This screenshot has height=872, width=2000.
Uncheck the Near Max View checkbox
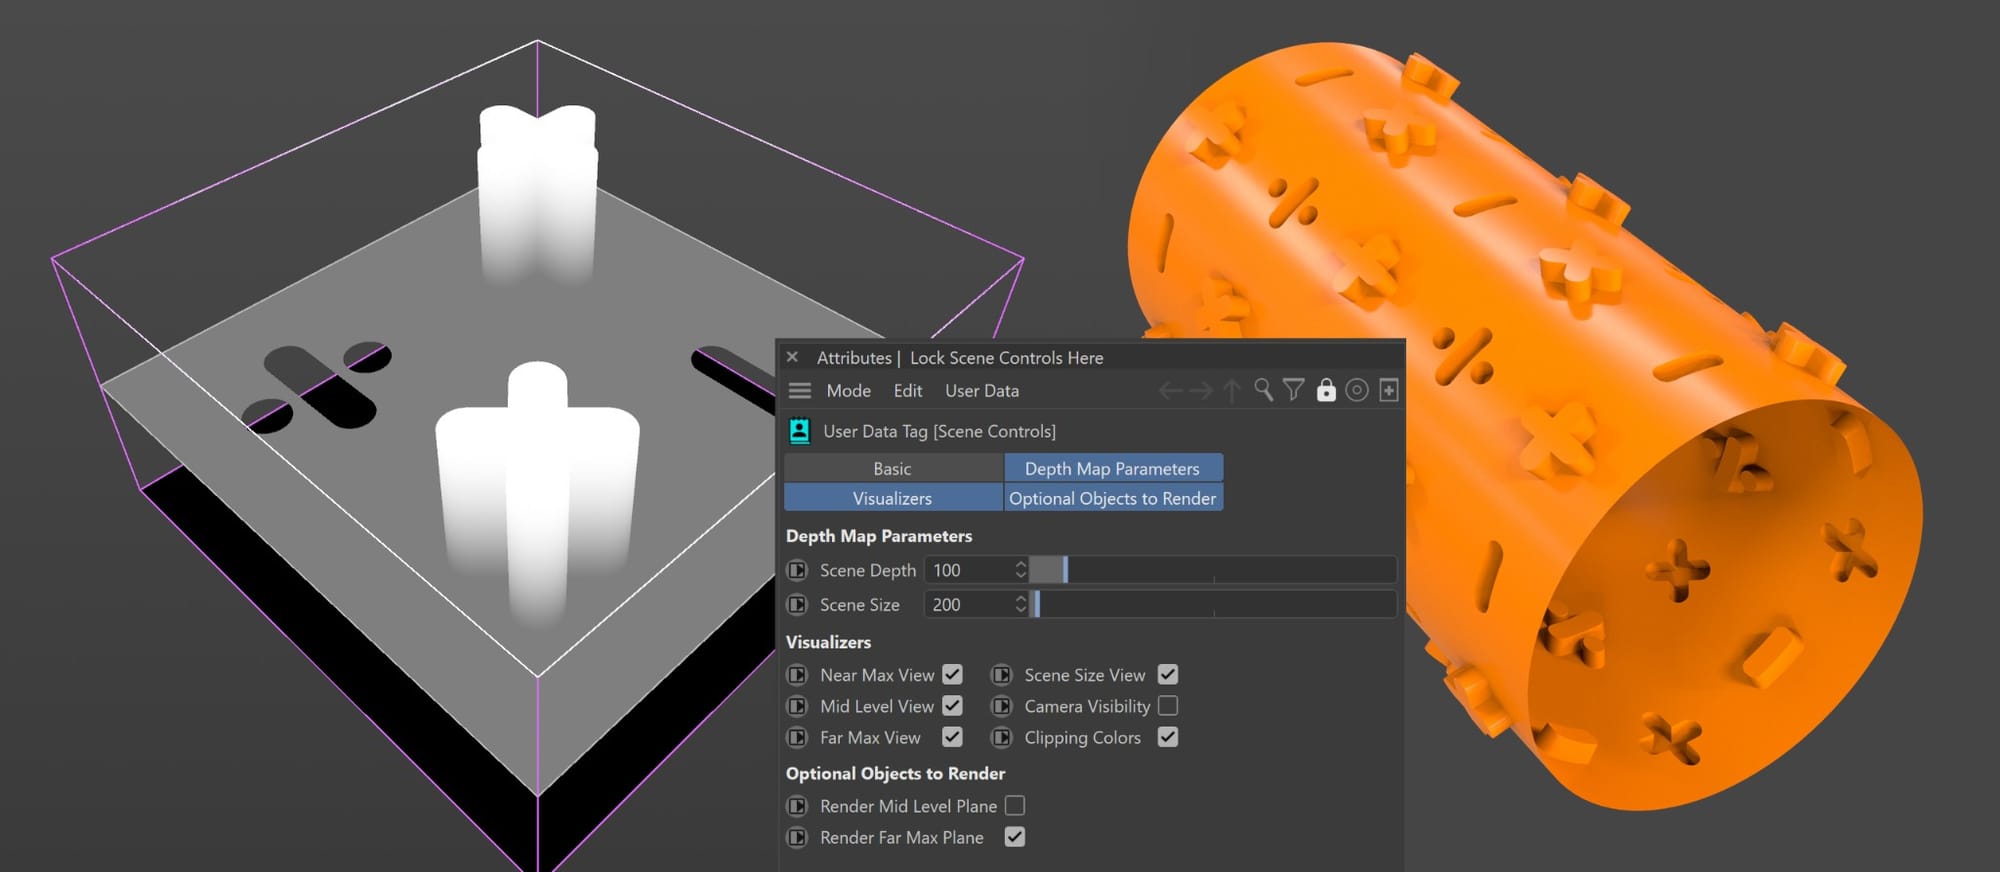coord(952,675)
